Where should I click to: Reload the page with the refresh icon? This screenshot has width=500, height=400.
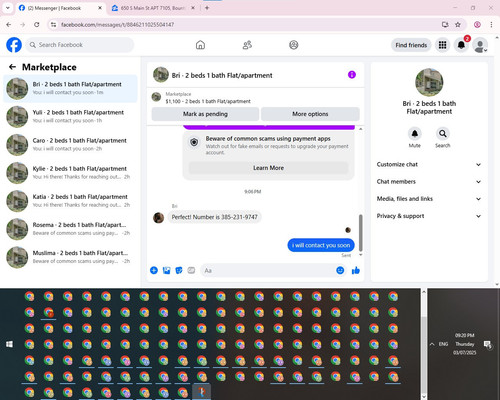coord(37,24)
